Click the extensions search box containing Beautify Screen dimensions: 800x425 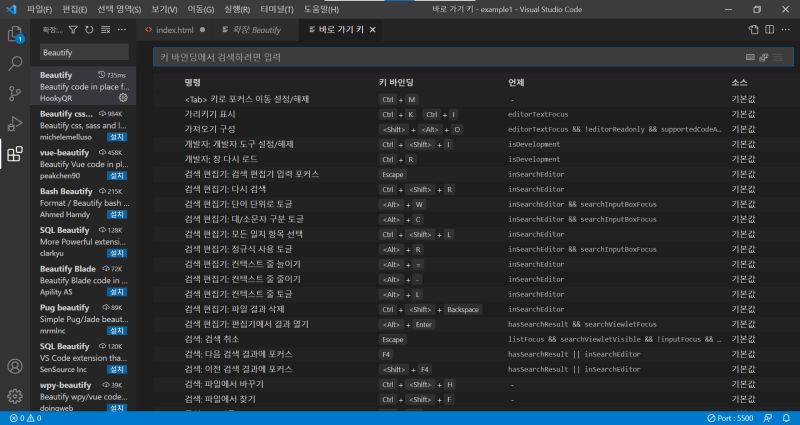84,52
